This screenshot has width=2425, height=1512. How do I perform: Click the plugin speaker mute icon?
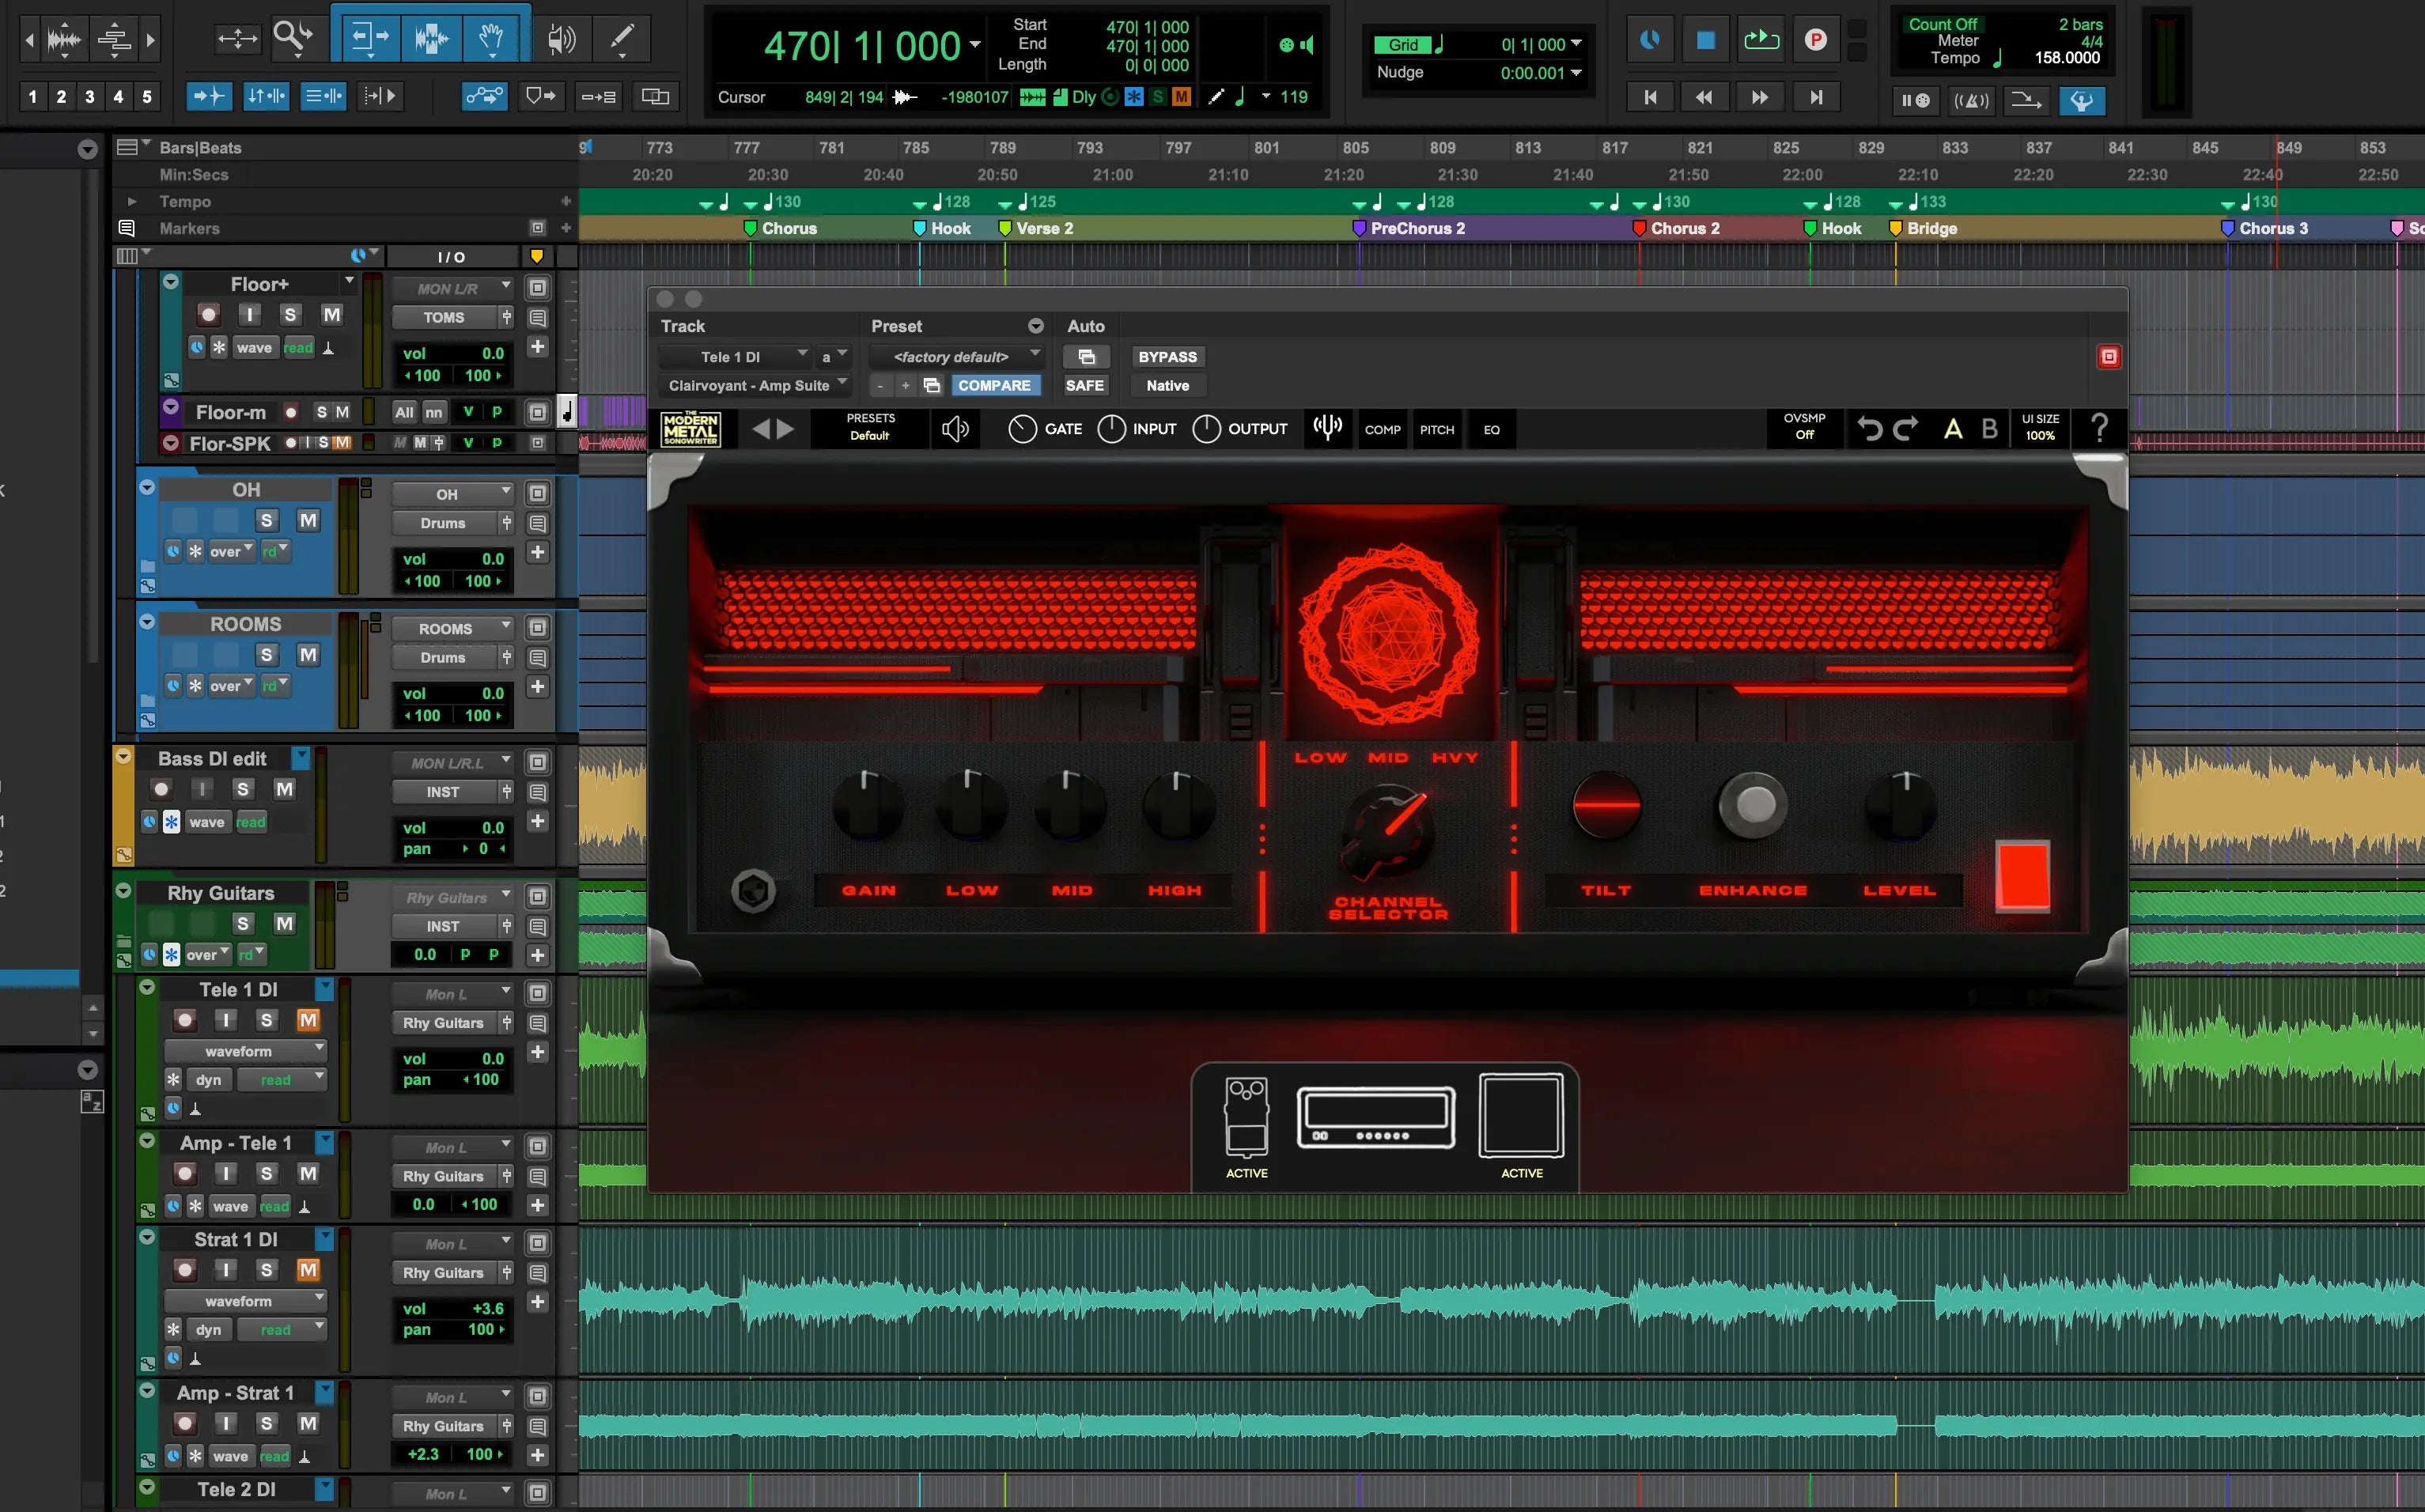(x=955, y=429)
